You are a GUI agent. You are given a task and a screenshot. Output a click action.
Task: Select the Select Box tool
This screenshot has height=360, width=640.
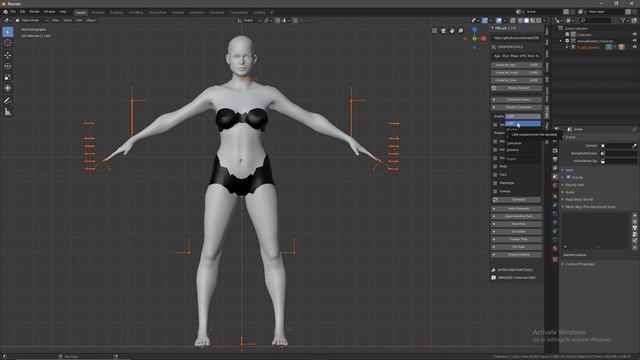(7, 32)
